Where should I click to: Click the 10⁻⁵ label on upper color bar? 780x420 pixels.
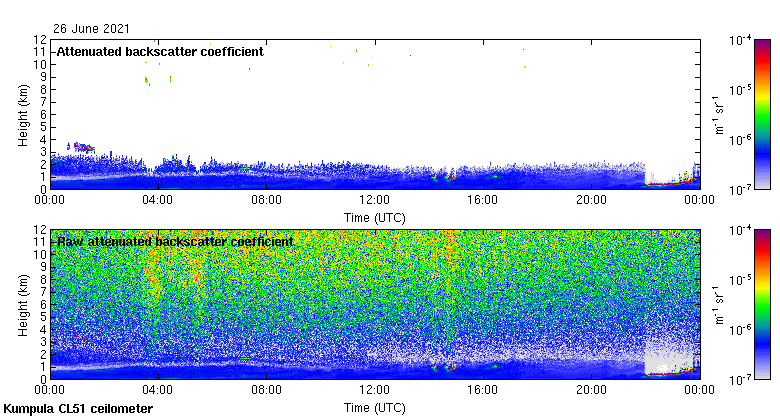pyautogui.click(x=740, y=90)
